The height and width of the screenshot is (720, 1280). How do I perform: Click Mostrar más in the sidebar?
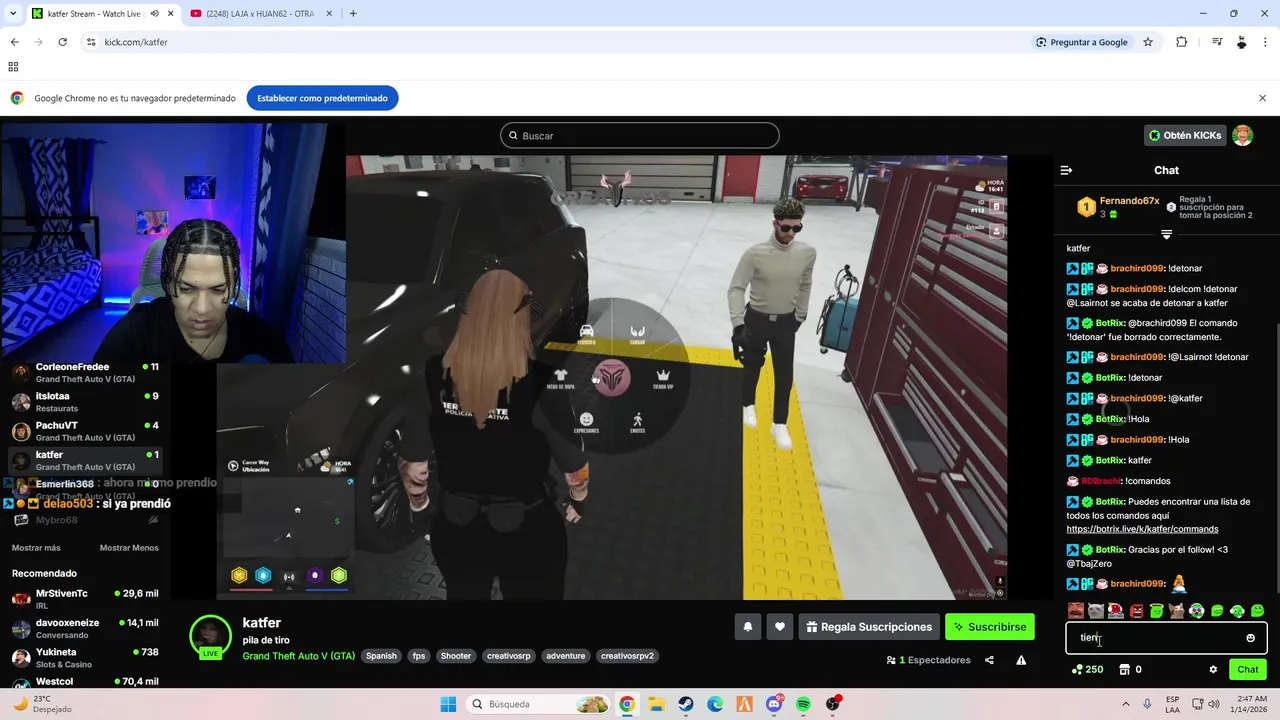tap(36, 548)
